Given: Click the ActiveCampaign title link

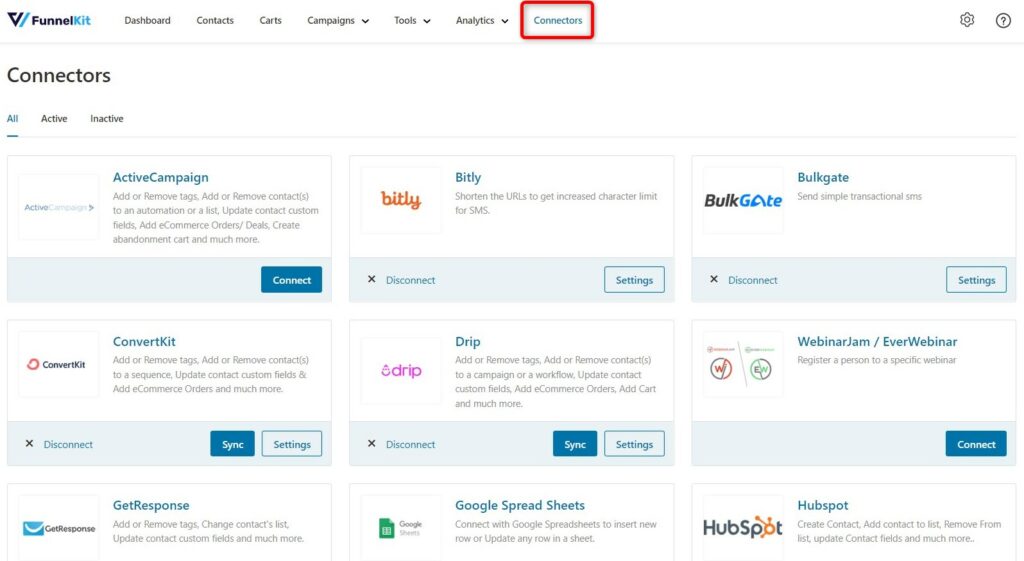Looking at the screenshot, I should [161, 177].
